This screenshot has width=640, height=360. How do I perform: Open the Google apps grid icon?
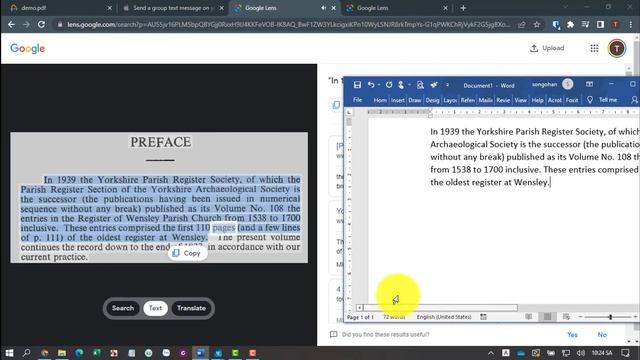[x=594, y=48]
